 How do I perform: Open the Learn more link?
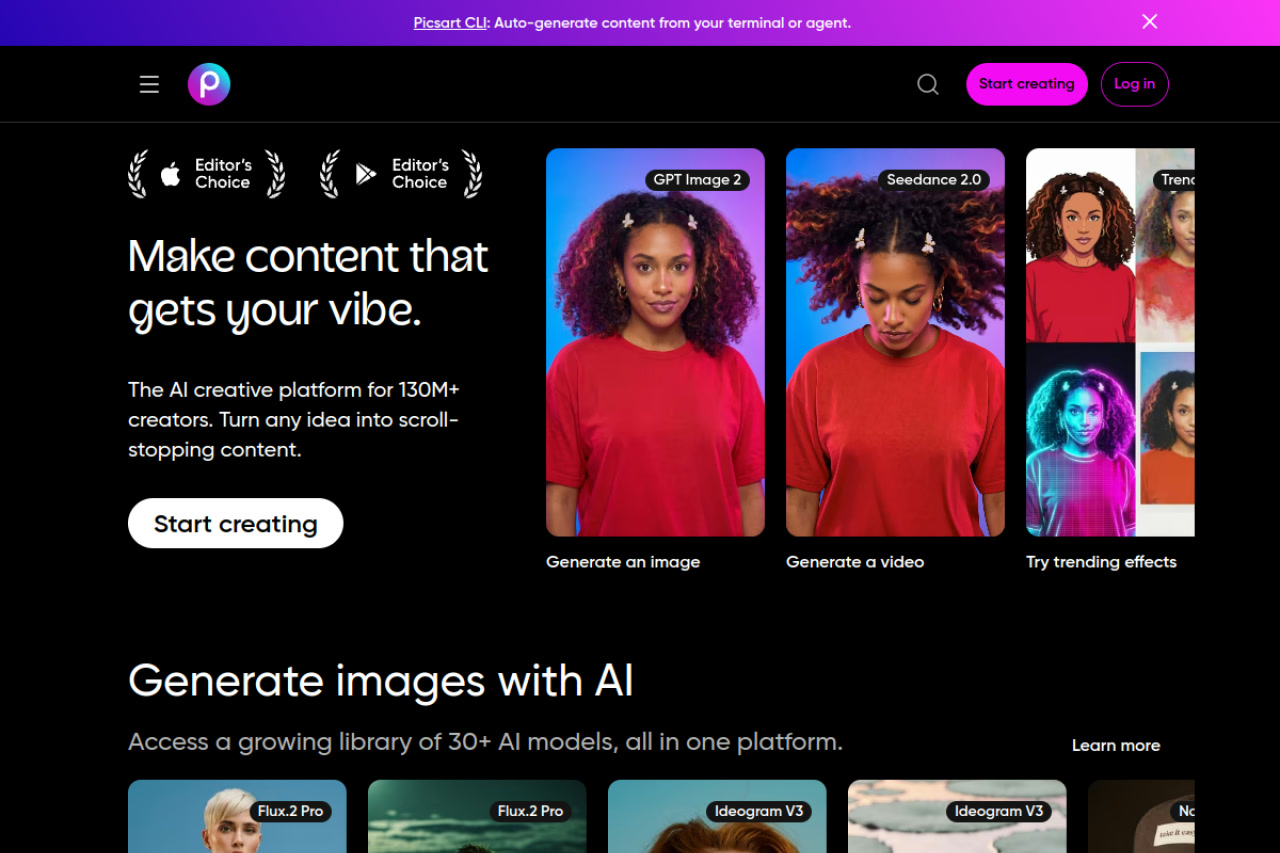1116,745
